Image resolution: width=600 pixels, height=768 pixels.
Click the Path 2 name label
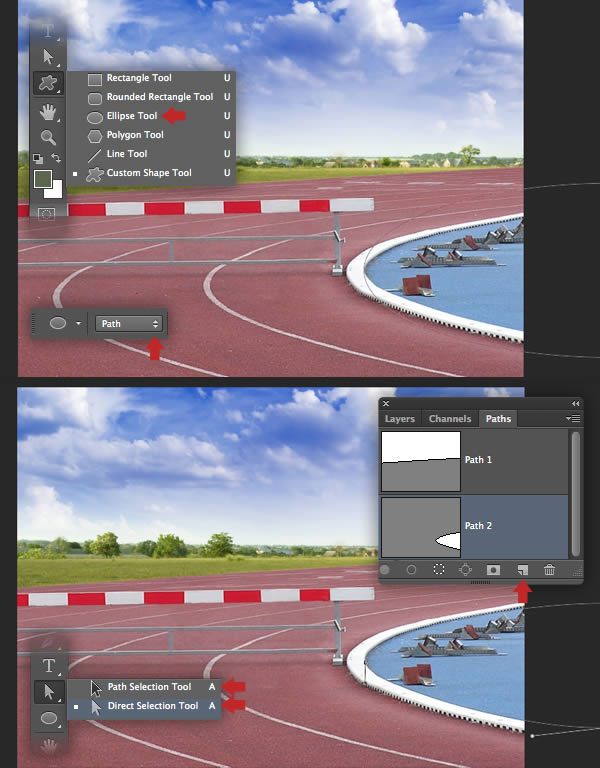click(478, 526)
